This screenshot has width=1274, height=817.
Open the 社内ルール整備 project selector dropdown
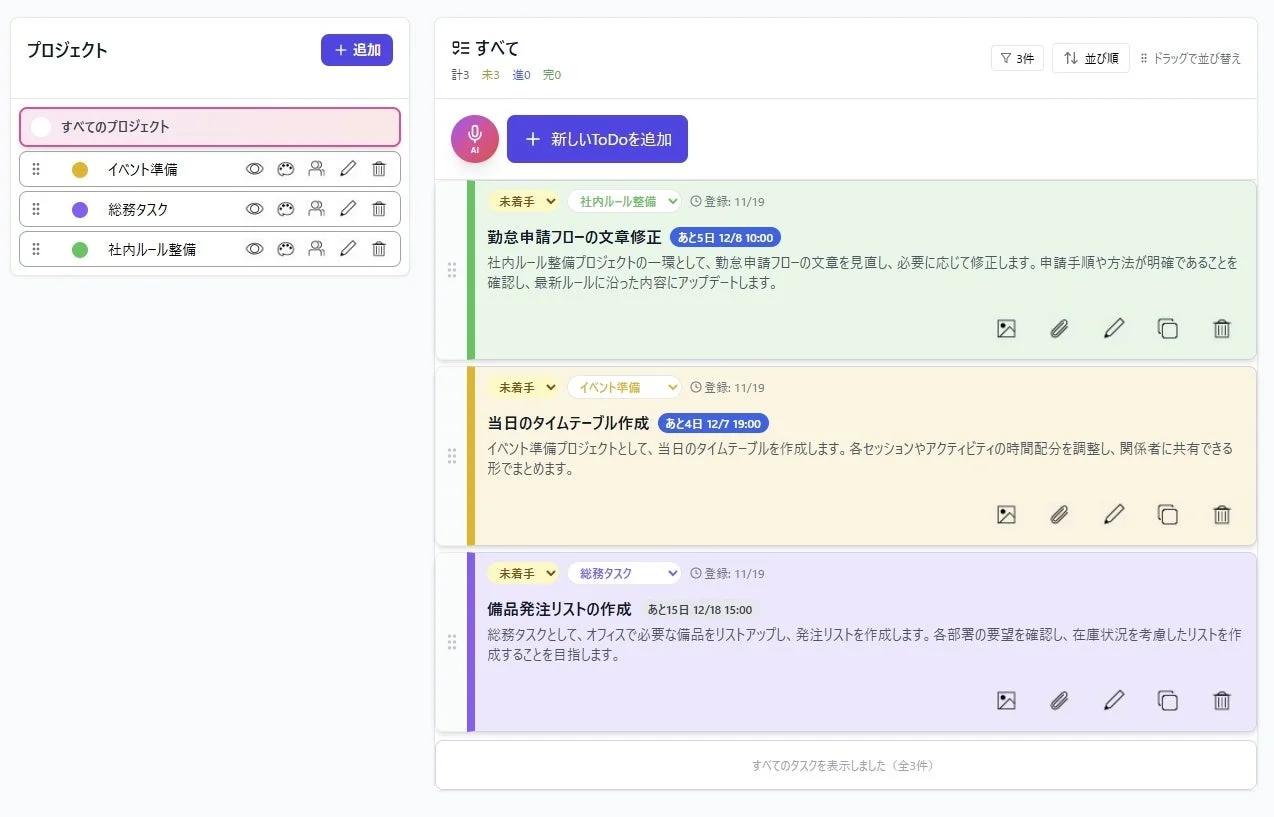(624, 201)
